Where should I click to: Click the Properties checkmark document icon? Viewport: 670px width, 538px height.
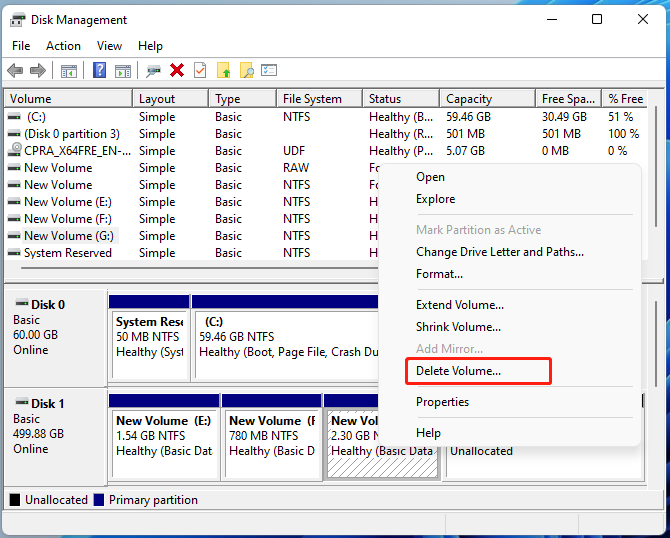[x=200, y=70]
